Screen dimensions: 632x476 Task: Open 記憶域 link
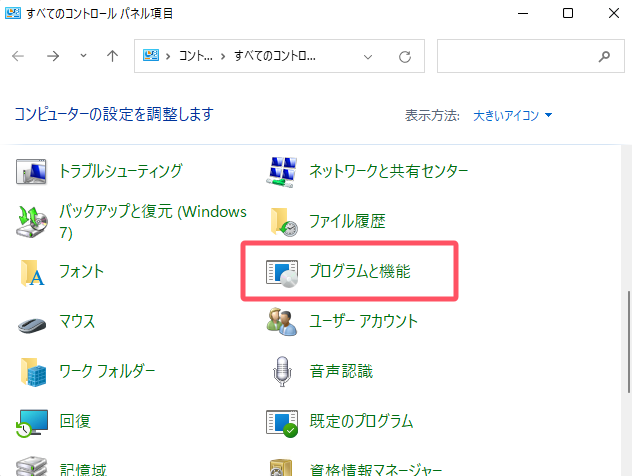click(x=83, y=470)
